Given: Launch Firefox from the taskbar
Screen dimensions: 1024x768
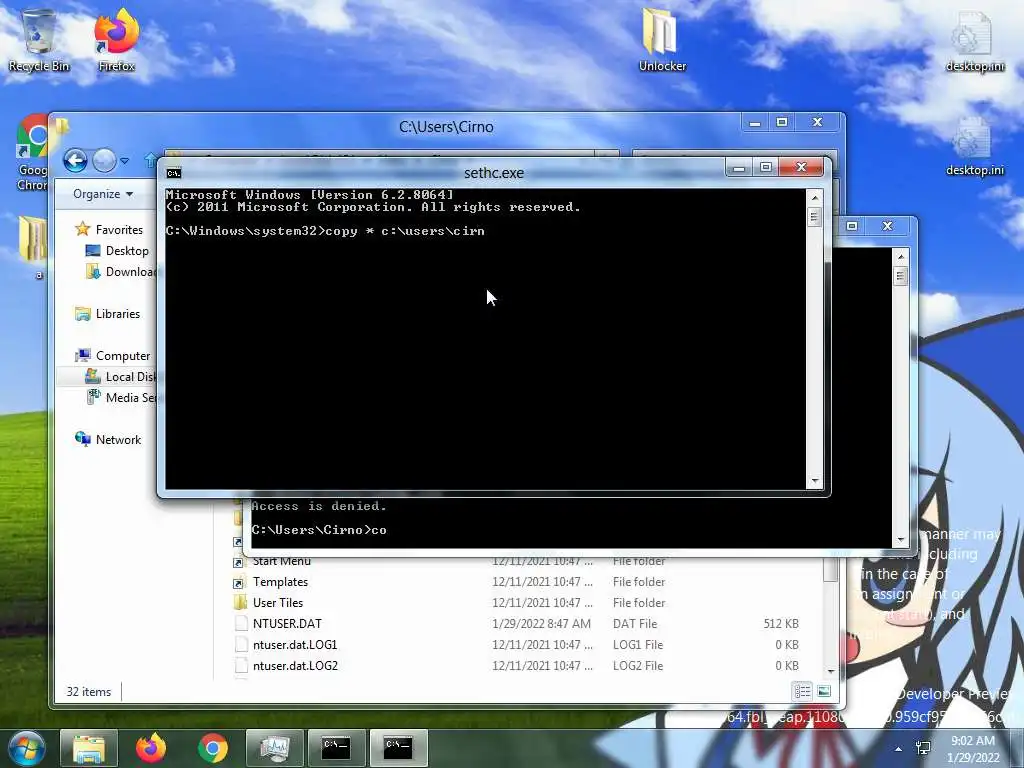Looking at the screenshot, I should (x=151, y=748).
